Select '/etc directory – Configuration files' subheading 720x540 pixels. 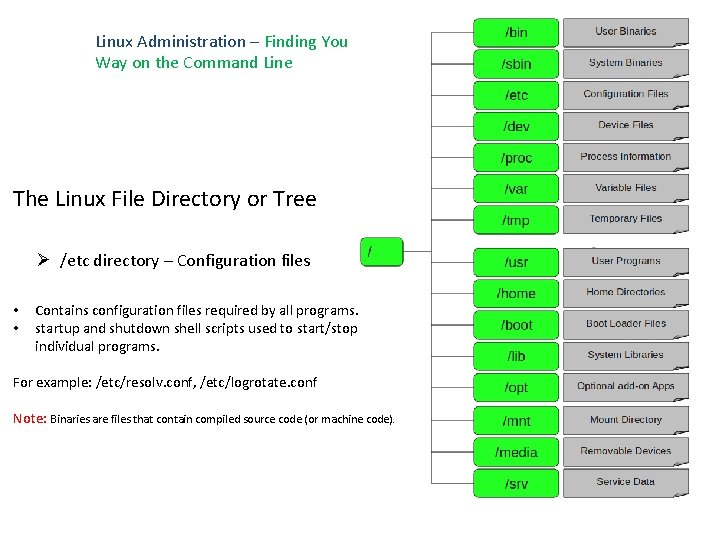(x=185, y=261)
